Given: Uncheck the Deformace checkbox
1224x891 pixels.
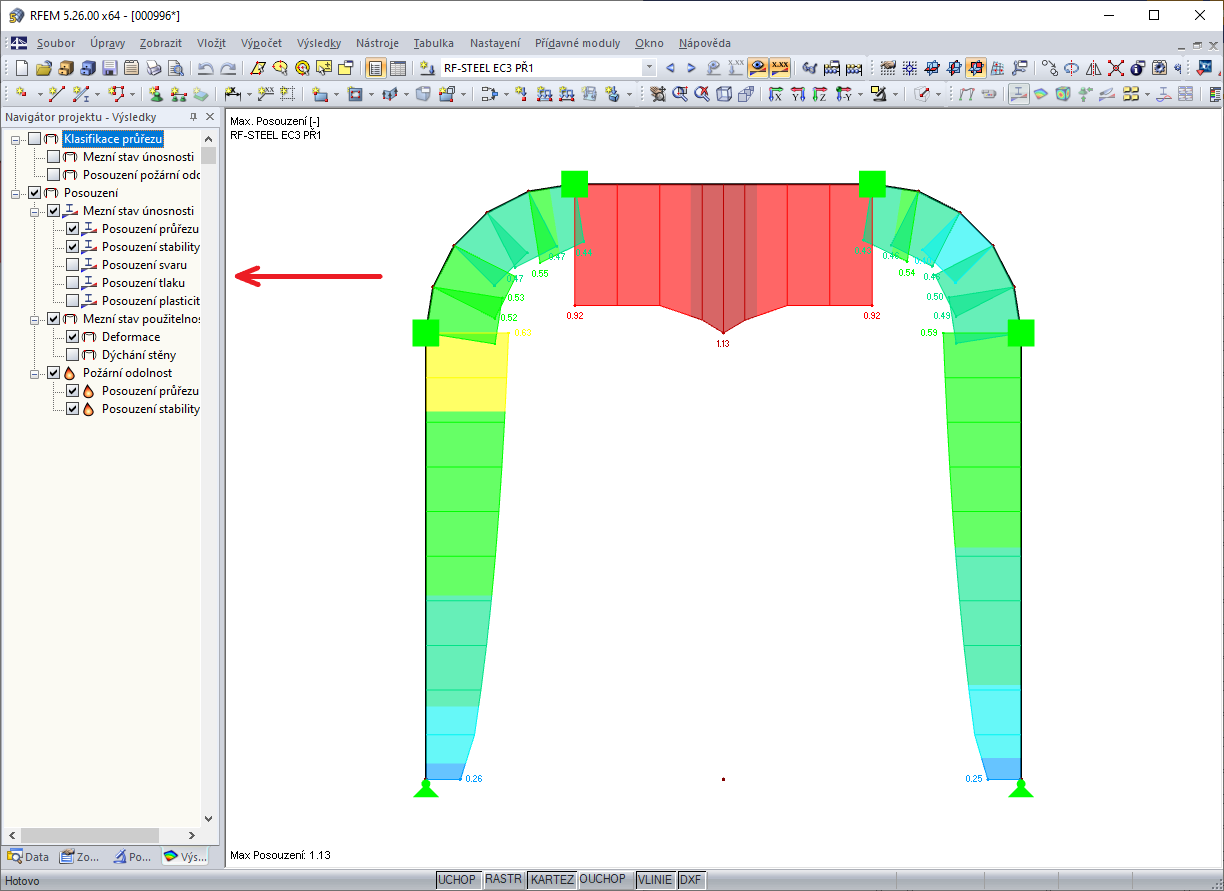Looking at the screenshot, I should (x=73, y=337).
